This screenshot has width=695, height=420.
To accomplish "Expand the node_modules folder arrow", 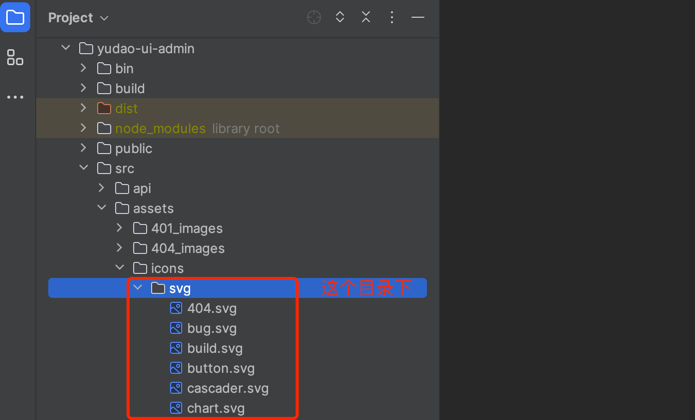I will [x=84, y=128].
